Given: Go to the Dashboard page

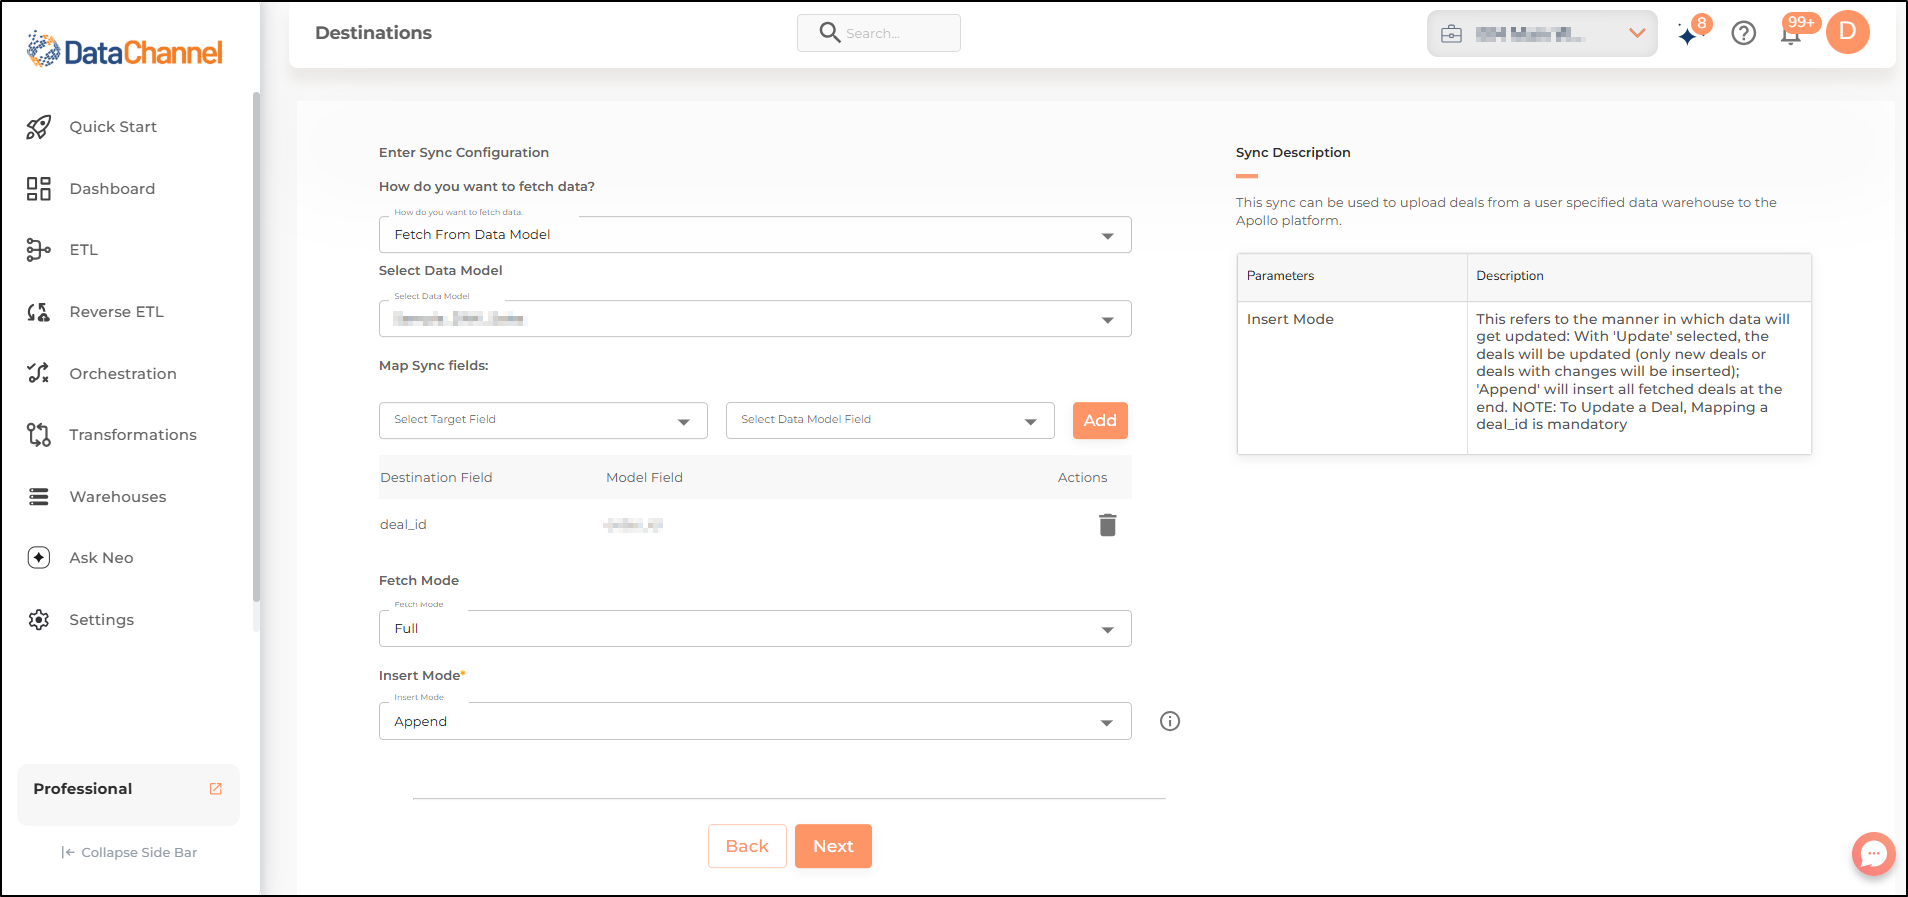Looking at the screenshot, I should click(112, 189).
